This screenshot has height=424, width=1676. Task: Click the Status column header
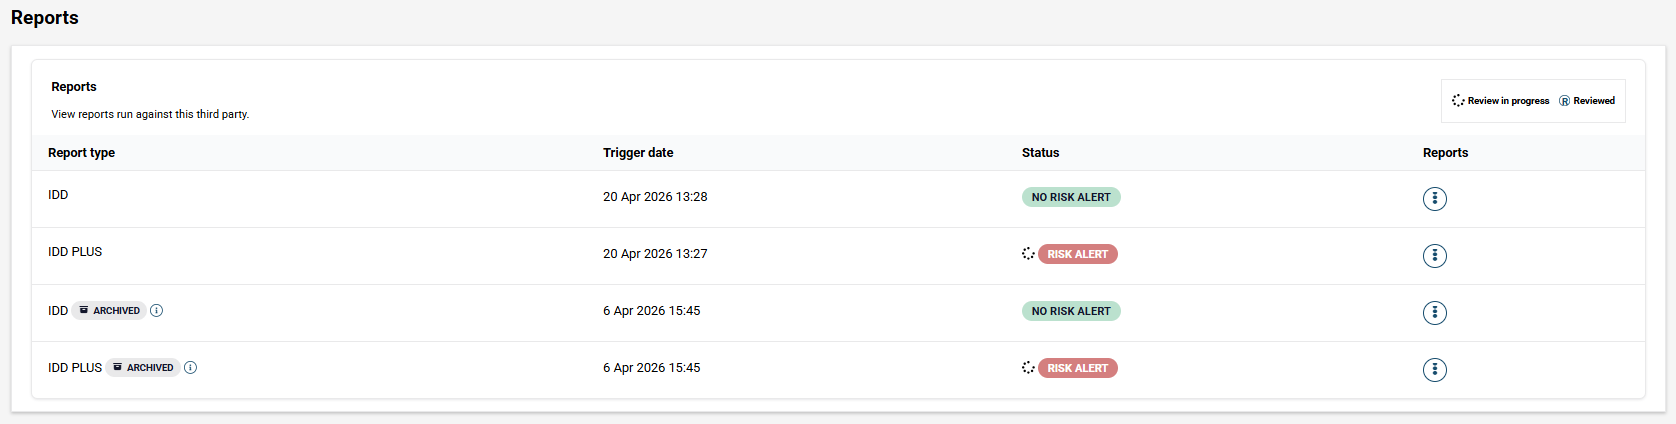click(x=1040, y=152)
